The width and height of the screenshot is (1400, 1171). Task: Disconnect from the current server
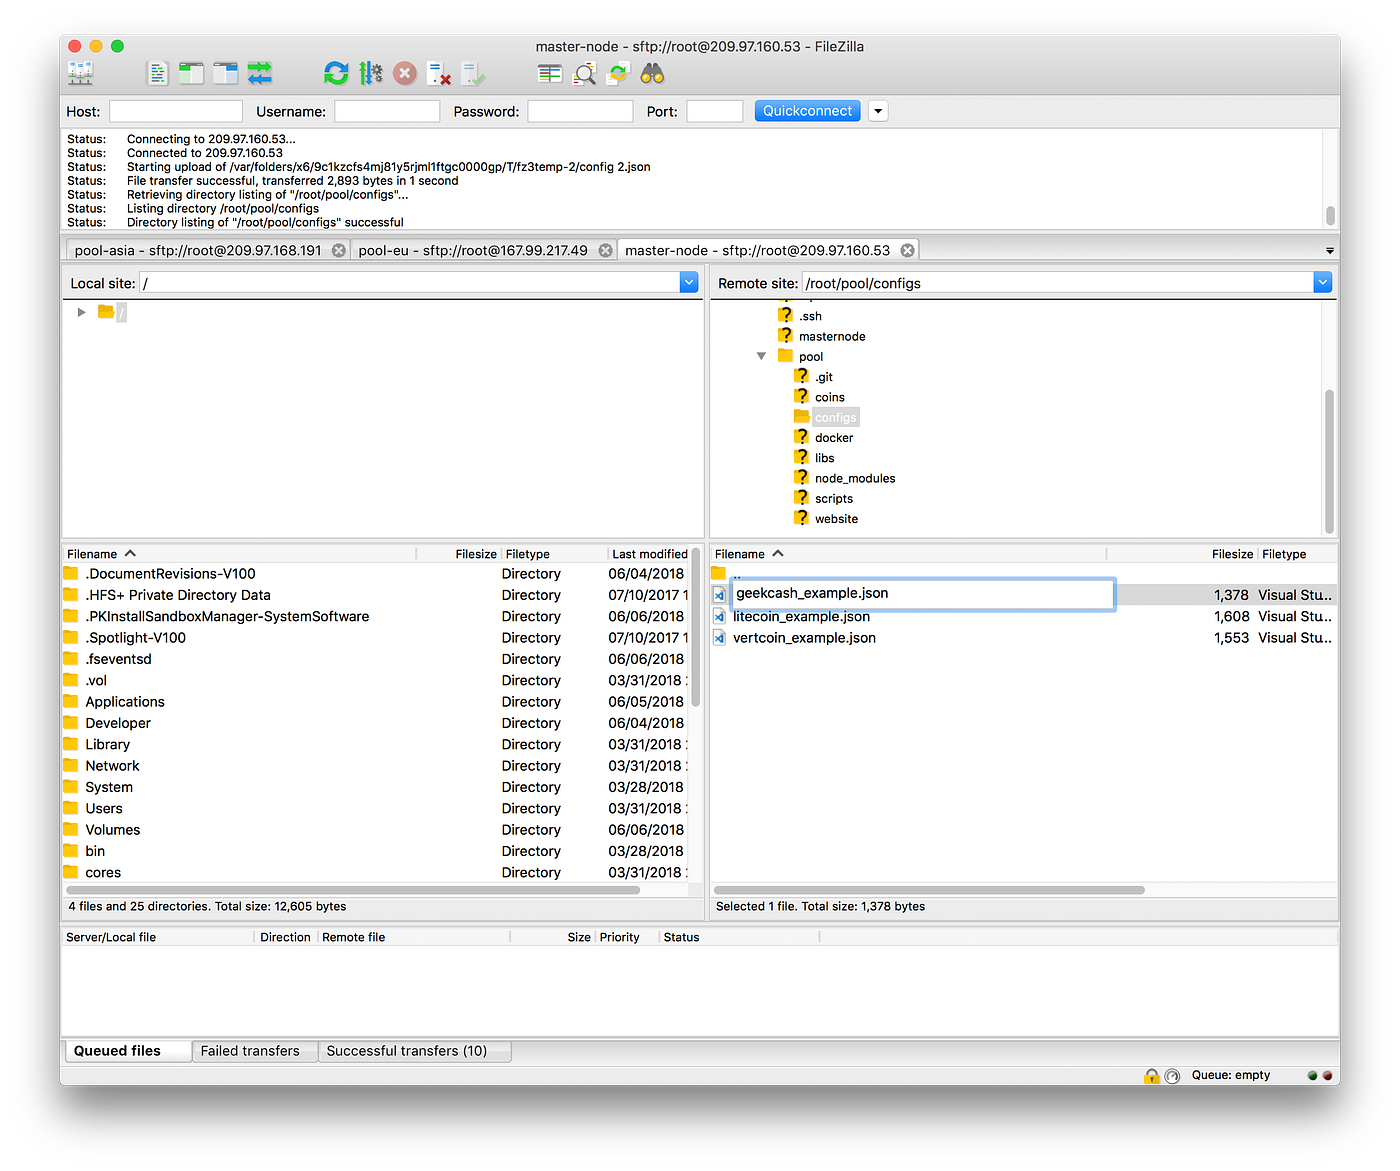438,73
